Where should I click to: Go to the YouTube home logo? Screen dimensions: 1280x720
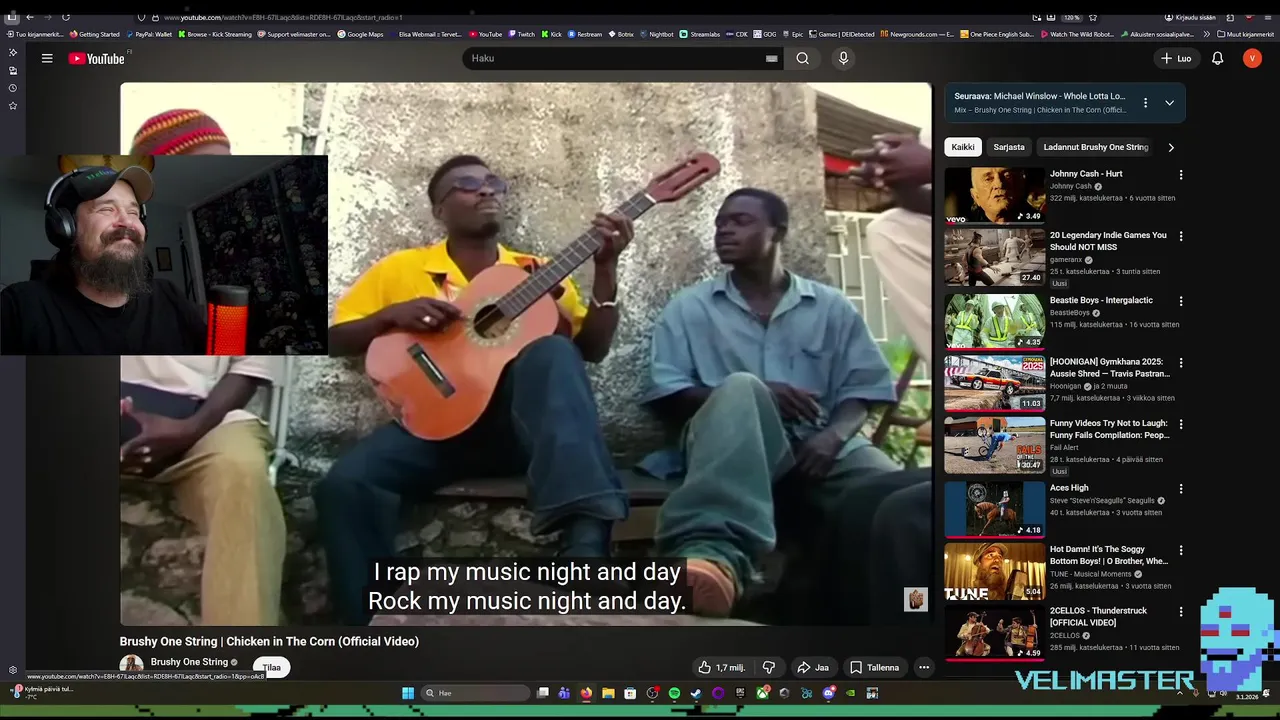[x=96, y=58]
